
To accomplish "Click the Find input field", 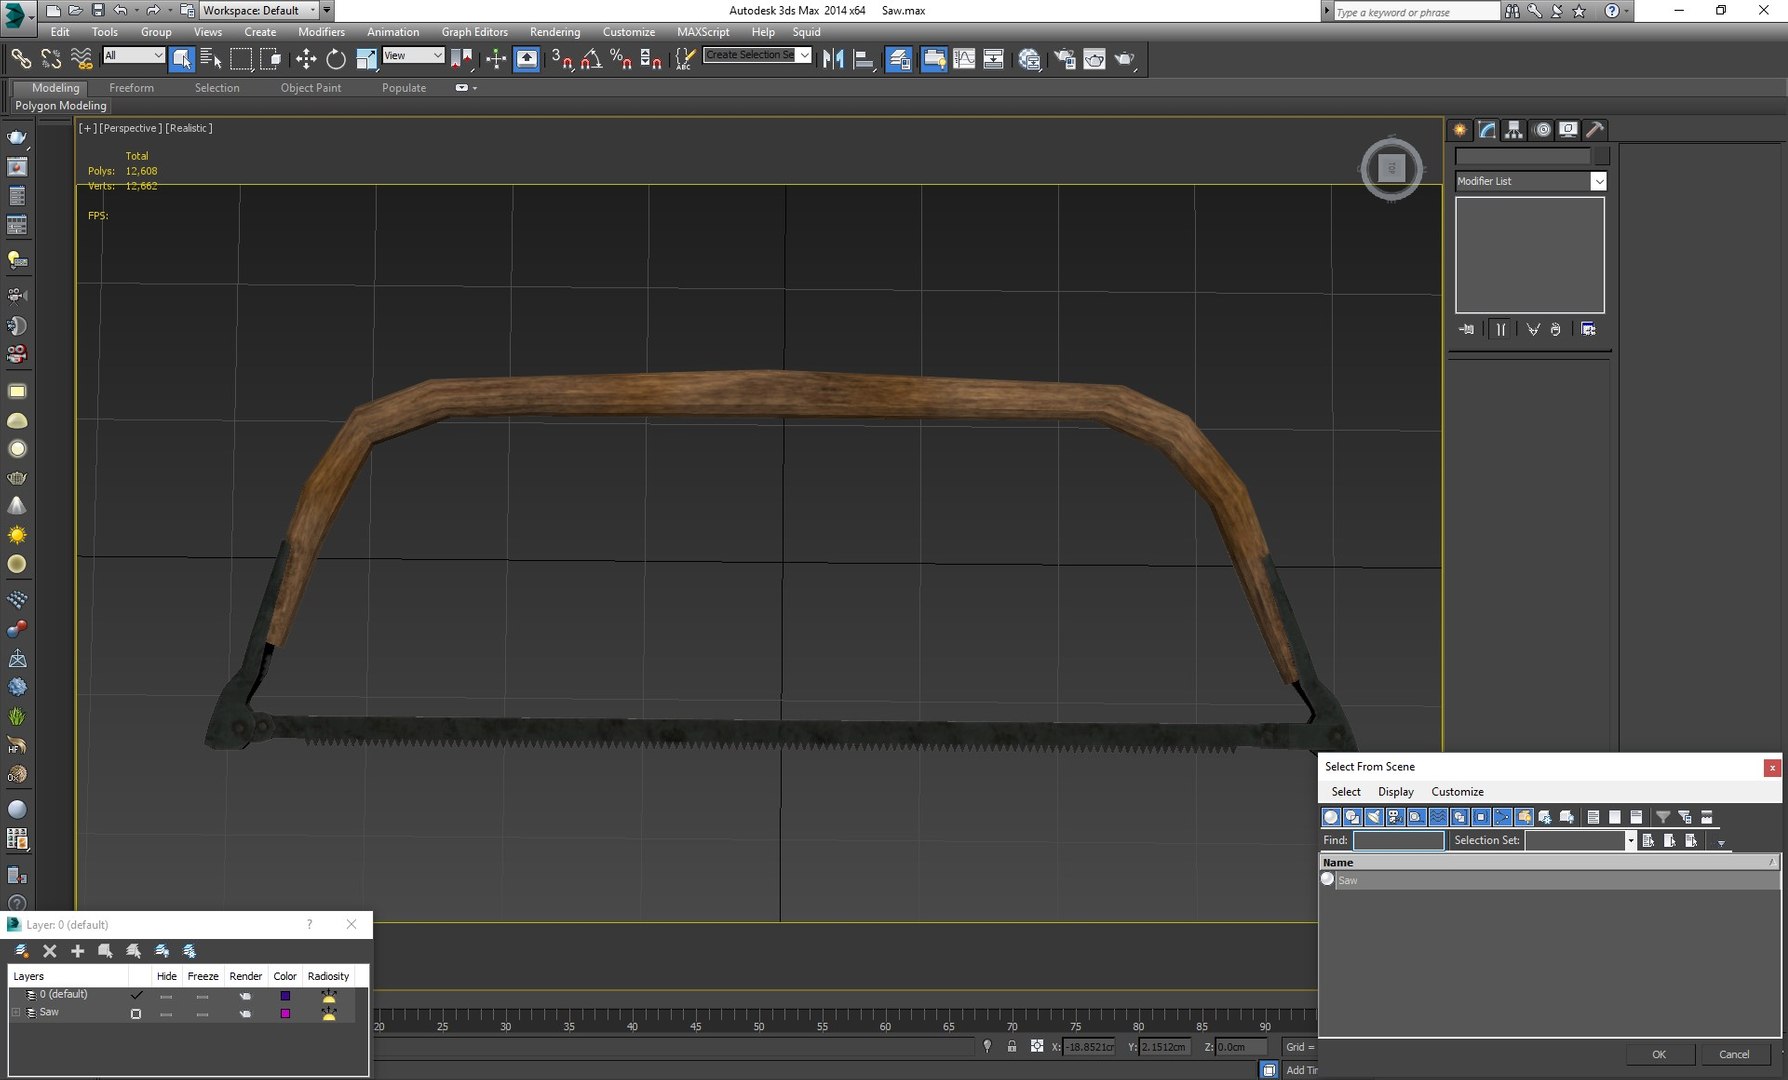I will (1398, 841).
